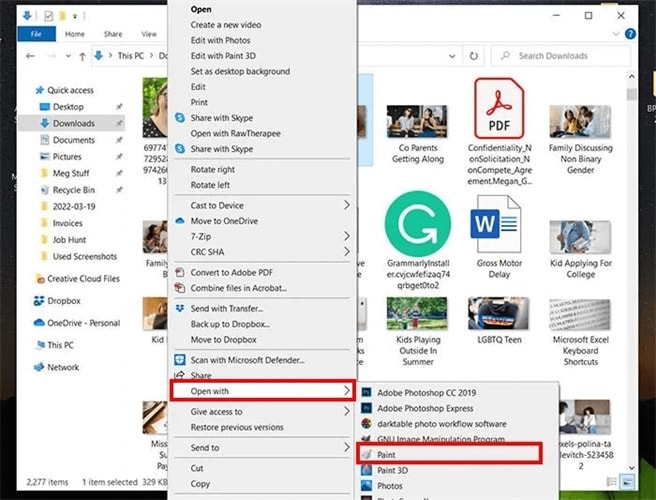Click the Paint 3D icon in submenu

pyautogui.click(x=366, y=470)
